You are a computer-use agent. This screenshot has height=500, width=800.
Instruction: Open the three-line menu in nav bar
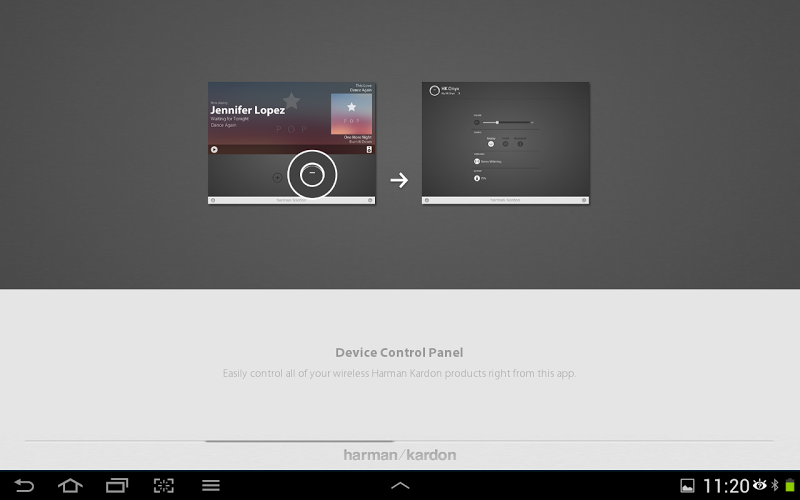click(211, 485)
